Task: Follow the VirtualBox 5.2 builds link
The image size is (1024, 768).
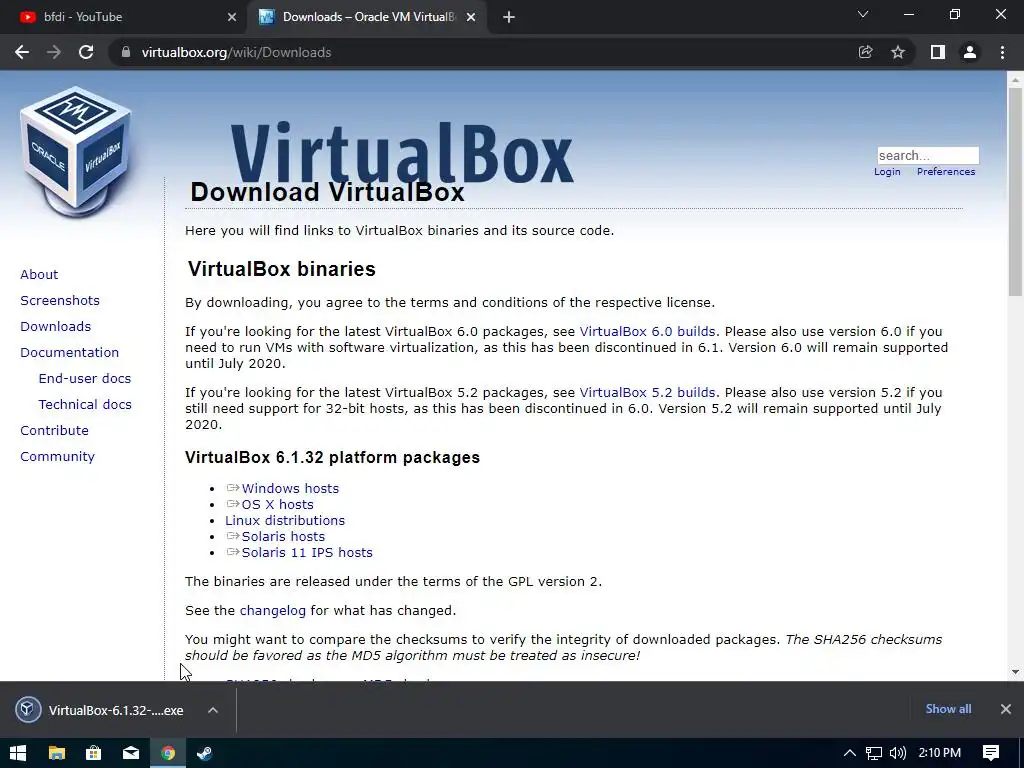Action: (647, 392)
